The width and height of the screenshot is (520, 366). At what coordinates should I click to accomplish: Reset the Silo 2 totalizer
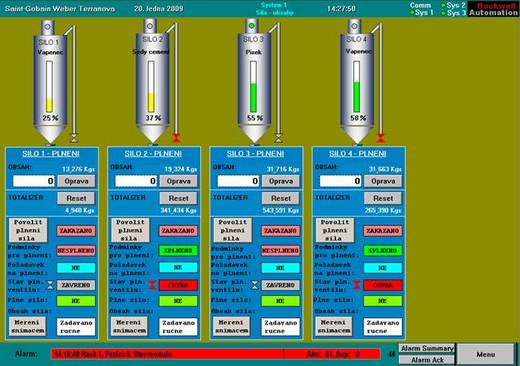coord(178,198)
